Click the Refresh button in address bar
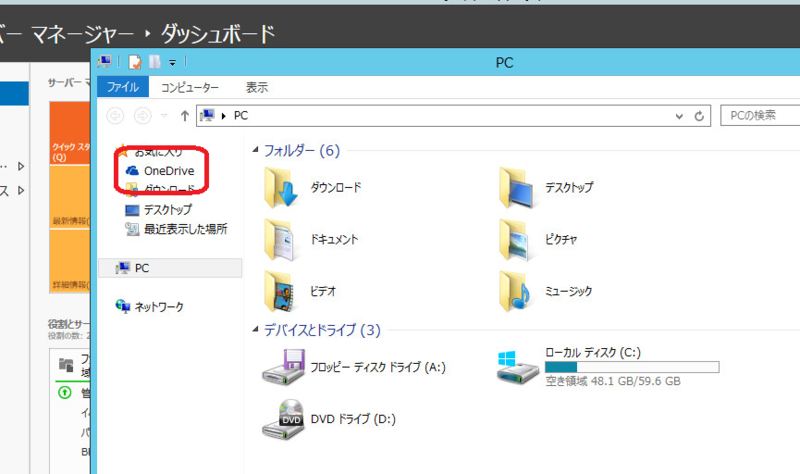This screenshot has width=800, height=474. click(x=699, y=116)
